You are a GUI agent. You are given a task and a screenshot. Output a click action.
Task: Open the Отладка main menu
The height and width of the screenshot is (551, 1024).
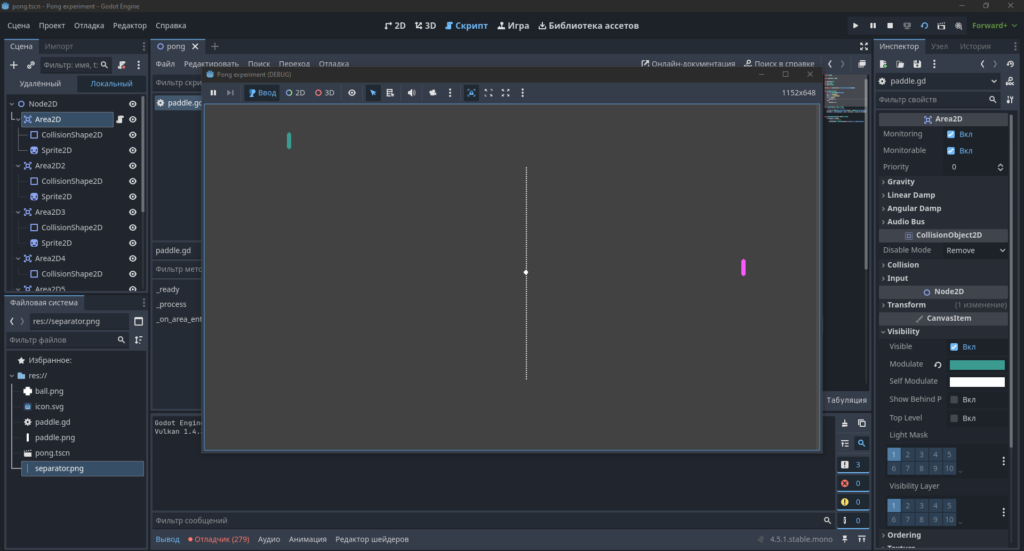tap(89, 25)
